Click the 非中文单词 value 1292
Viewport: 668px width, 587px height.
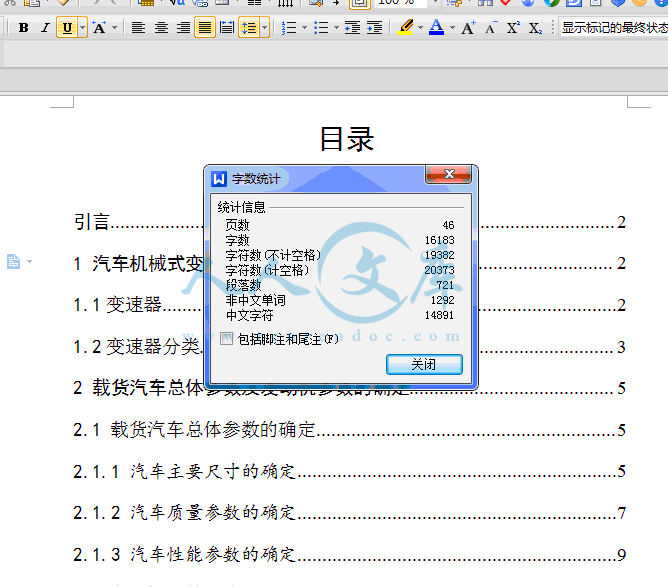pos(442,300)
